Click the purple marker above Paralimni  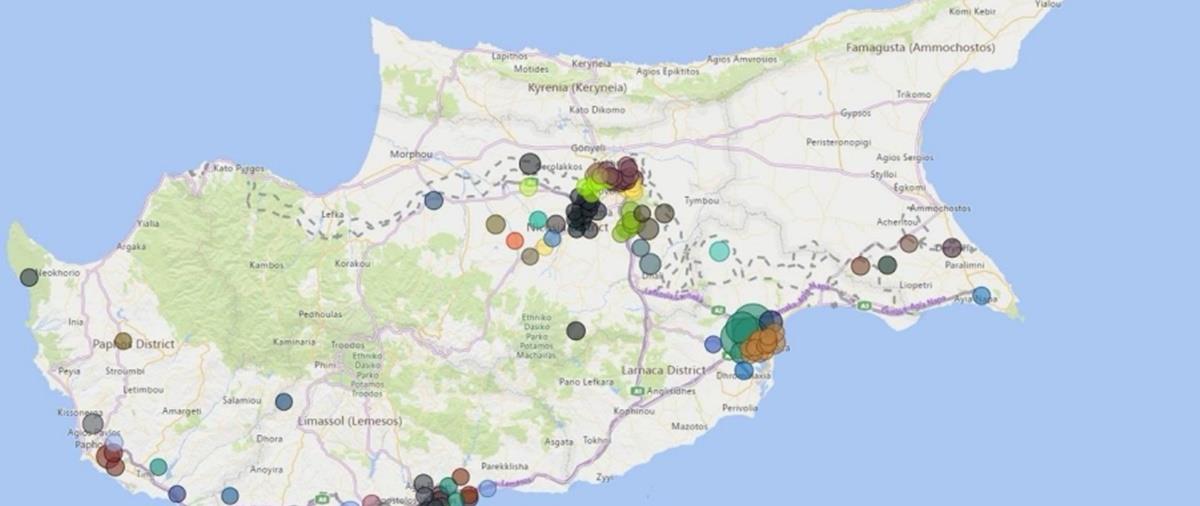point(951,247)
